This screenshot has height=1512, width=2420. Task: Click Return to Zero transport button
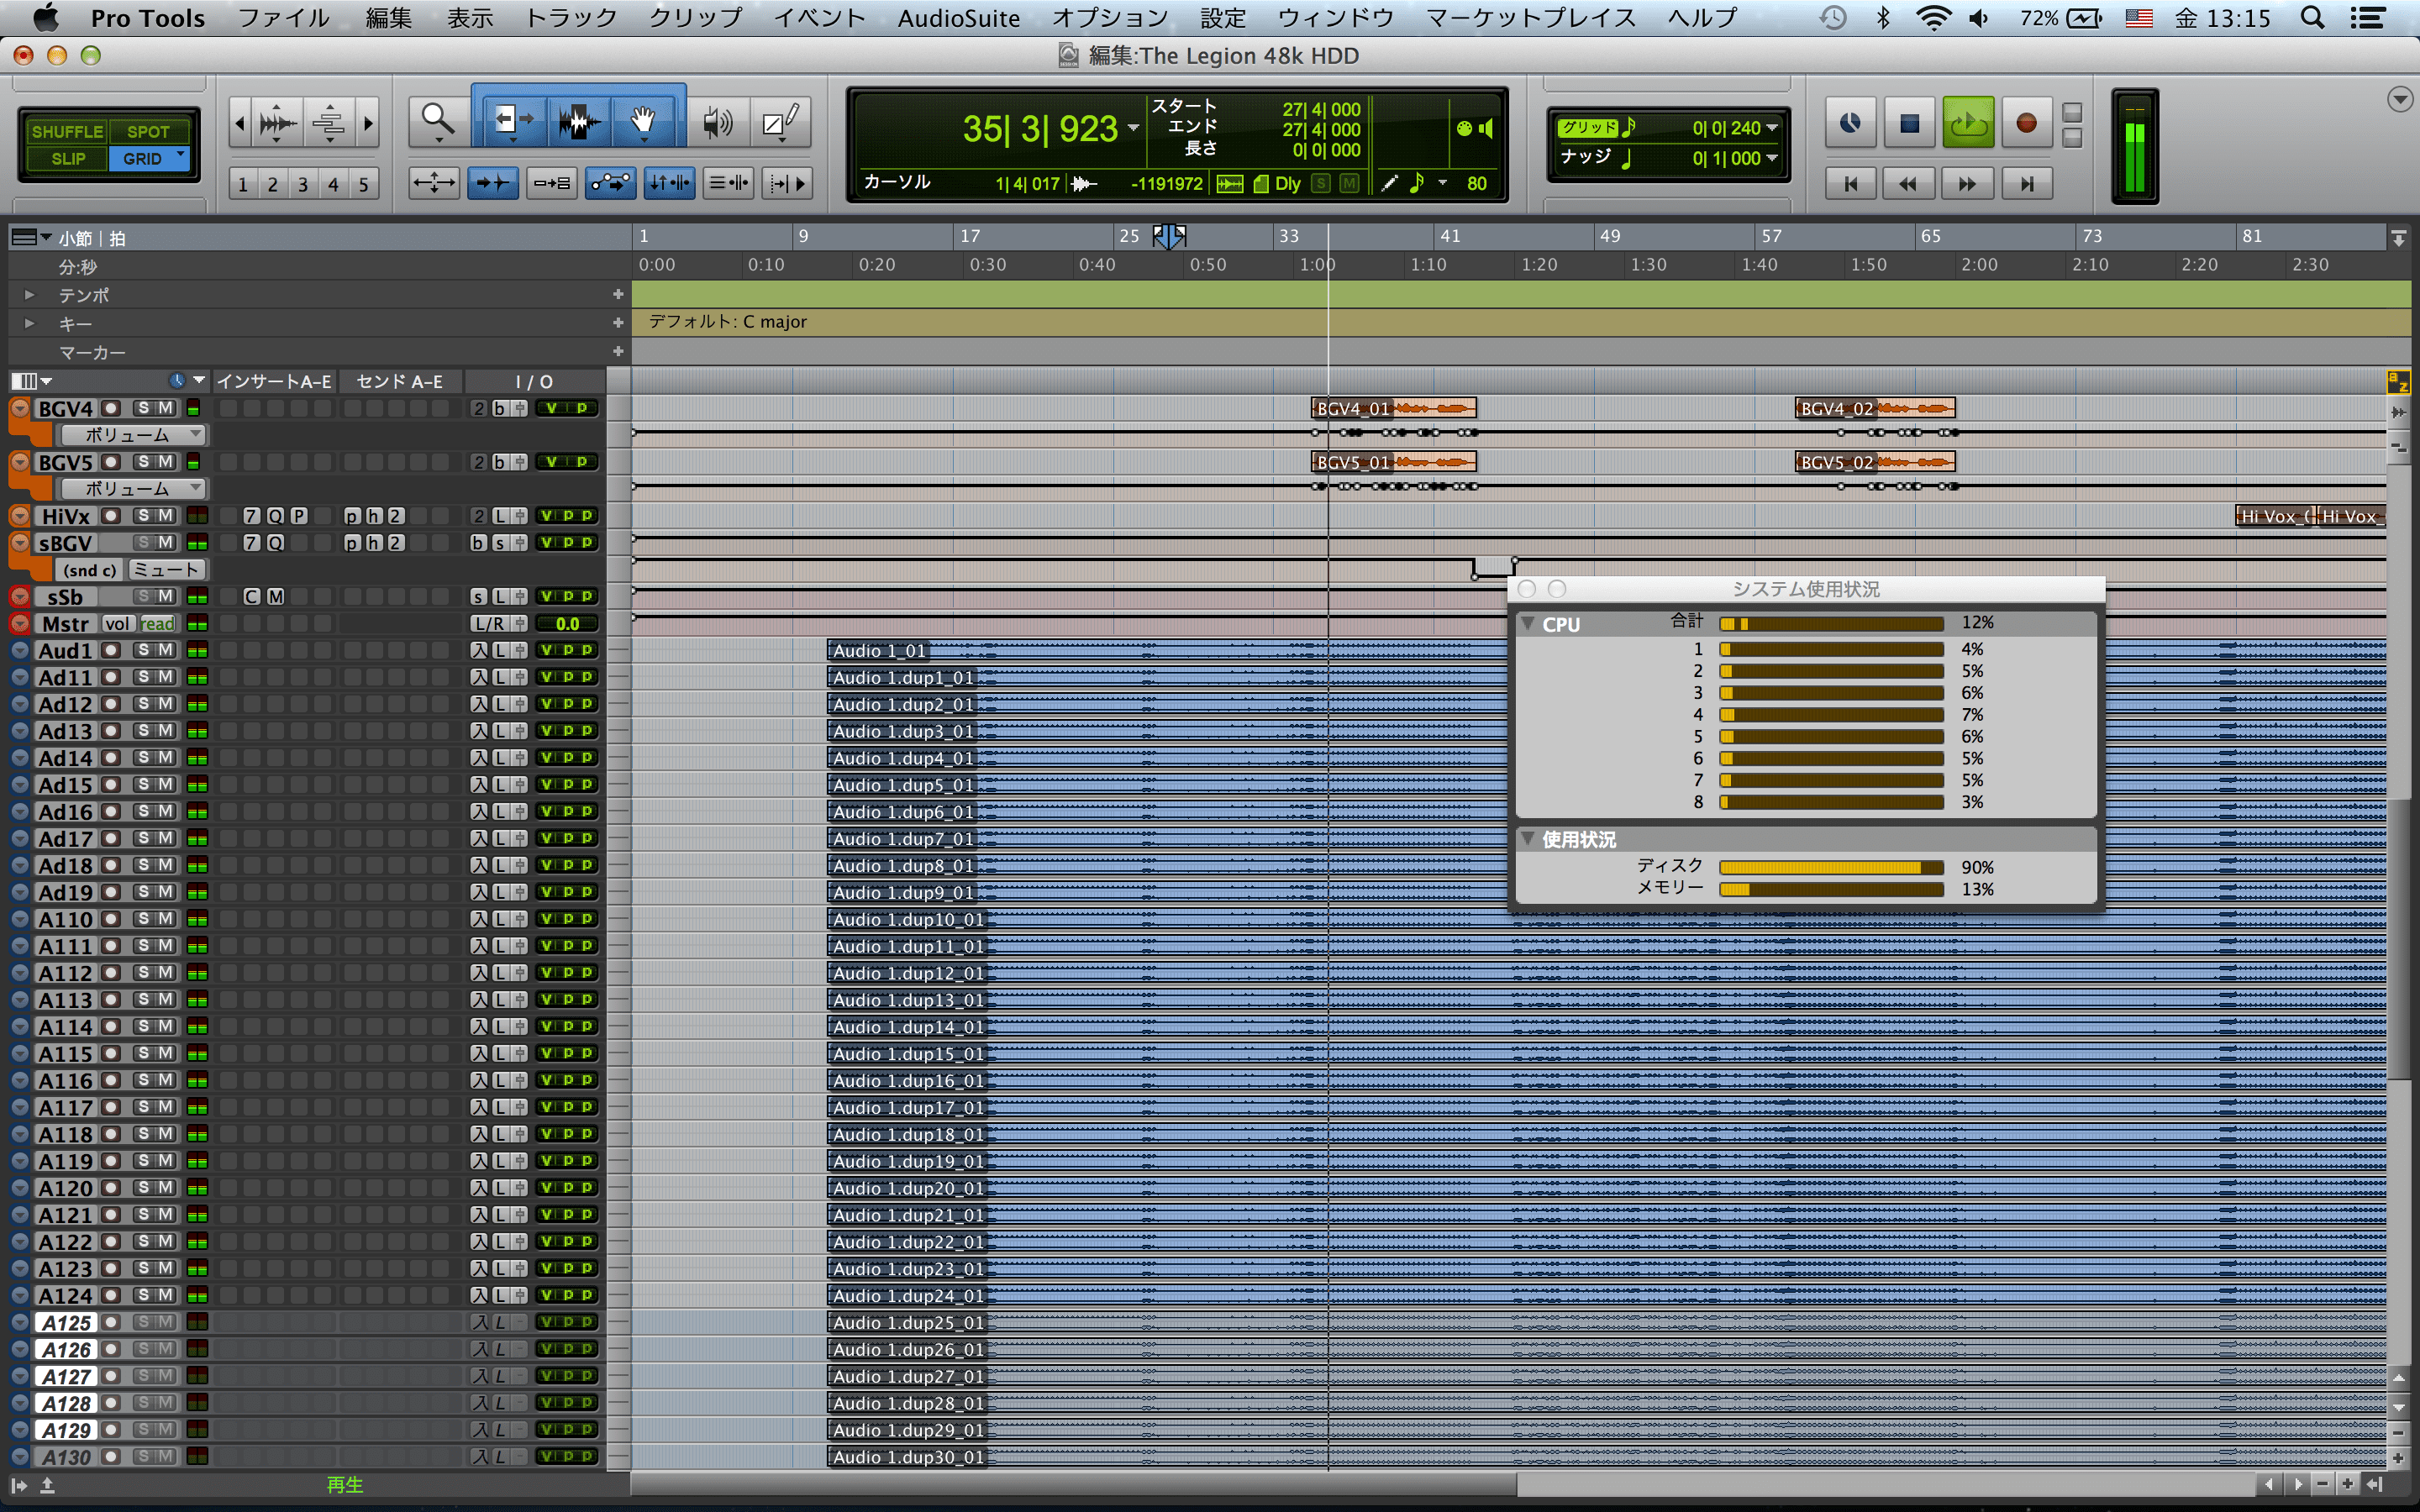pyautogui.click(x=1851, y=184)
